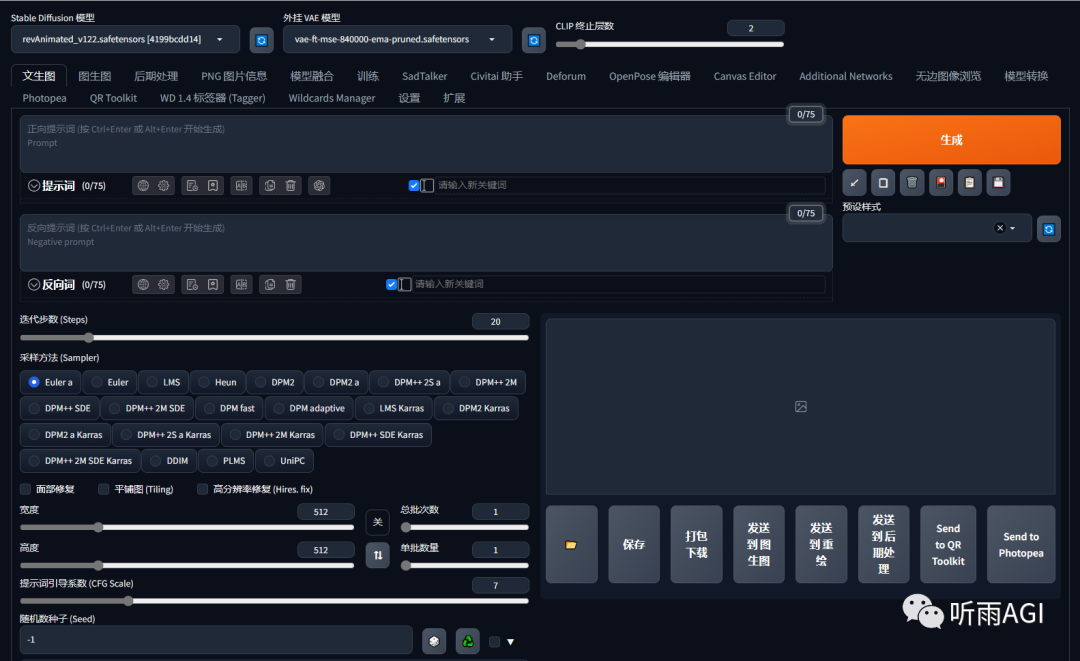Viewport: 1080px width, 661px height.
Task: Switch to the Civitai 助手 tab
Action: [x=497, y=76]
